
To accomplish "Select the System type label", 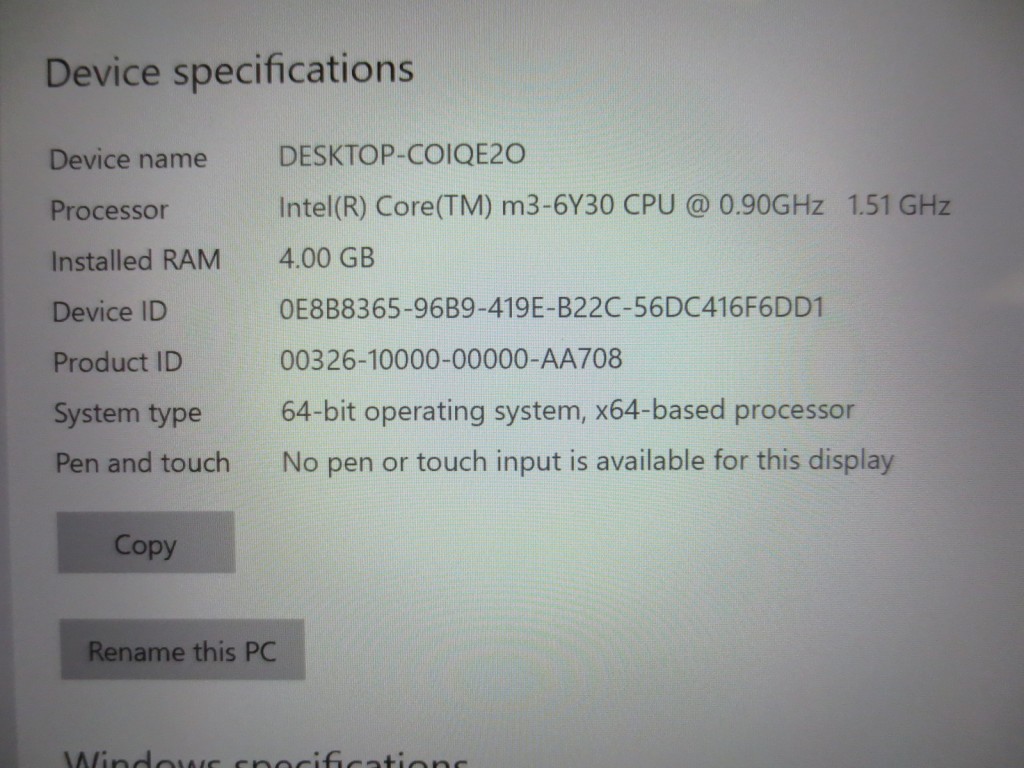I will coord(127,413).
